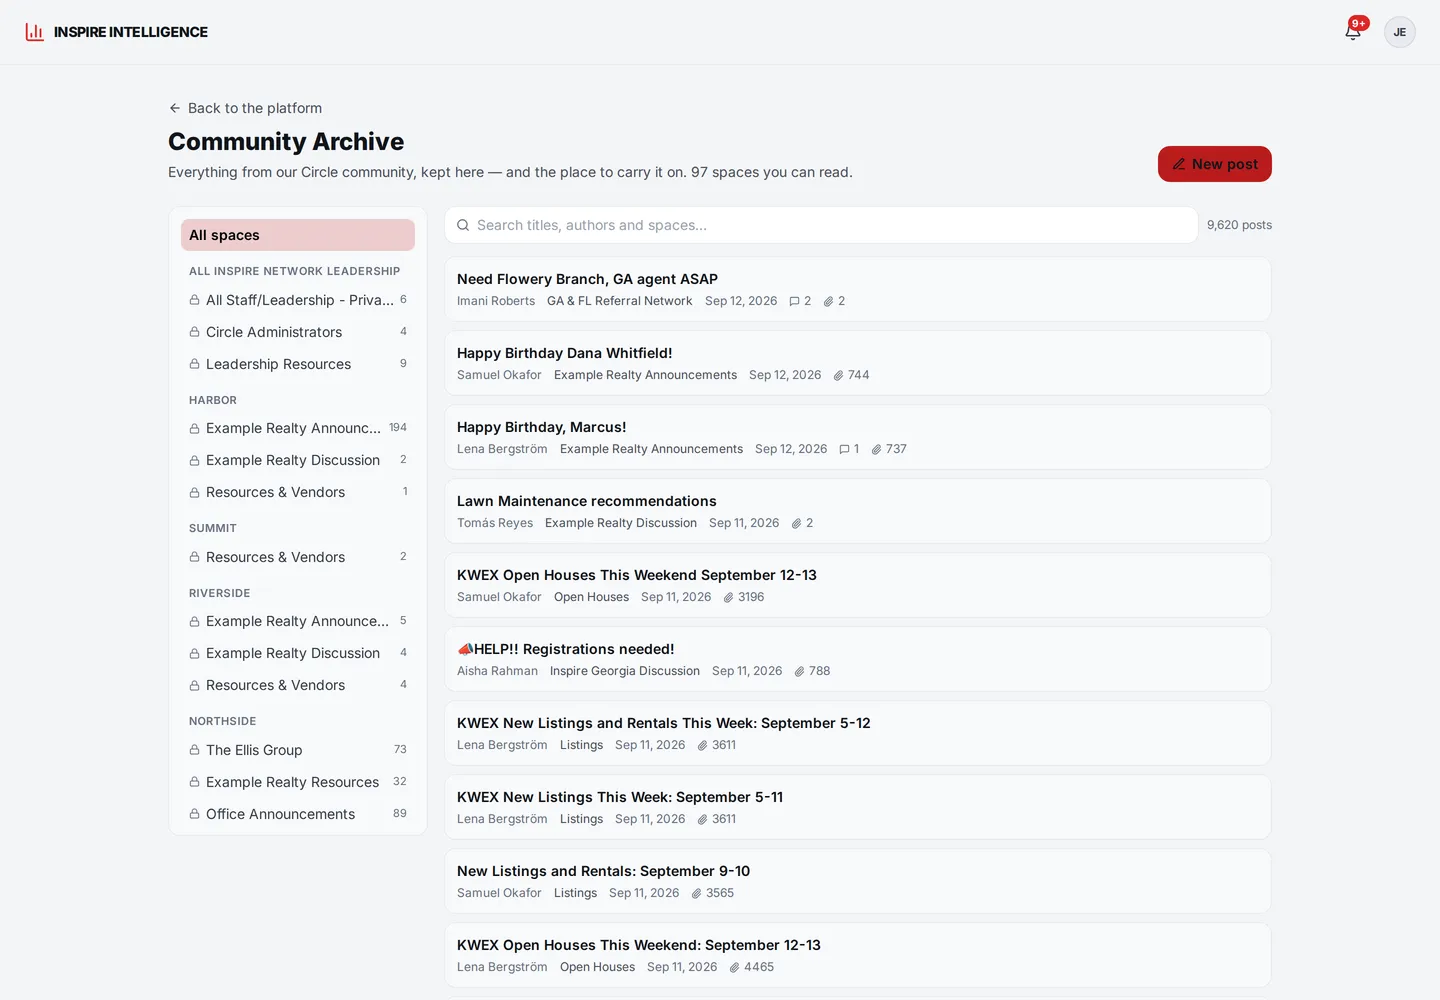Open Harbor Example Realty Announcements space
The height and width of the screenshot is (1000, 1440).
click(298, 428)
